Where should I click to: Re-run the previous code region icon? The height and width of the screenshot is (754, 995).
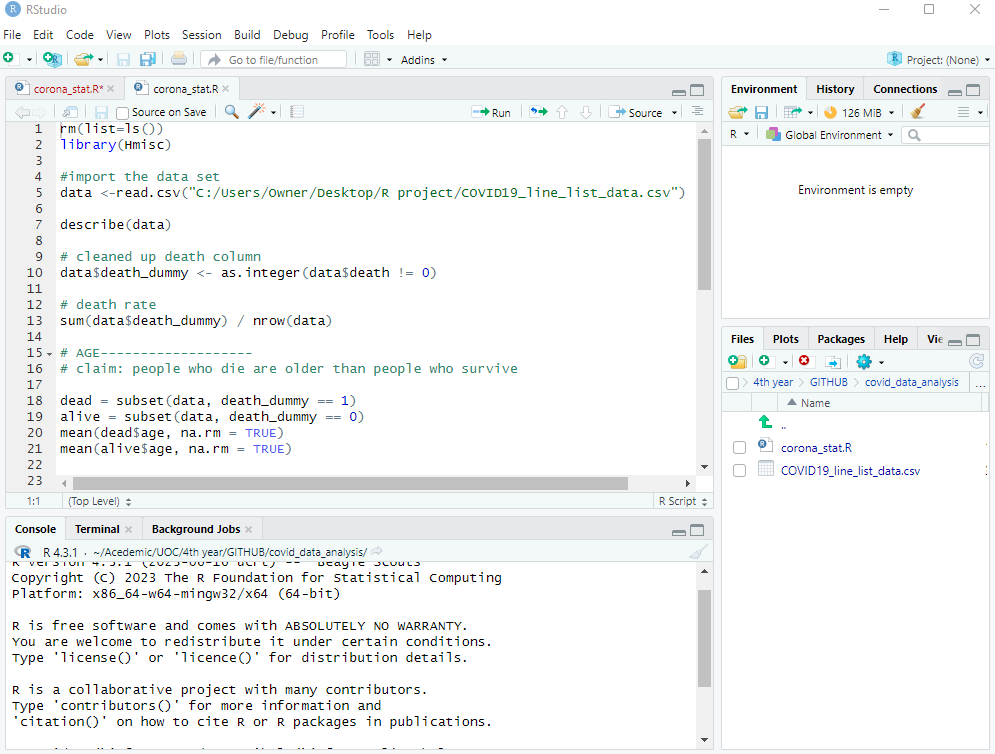538,112
